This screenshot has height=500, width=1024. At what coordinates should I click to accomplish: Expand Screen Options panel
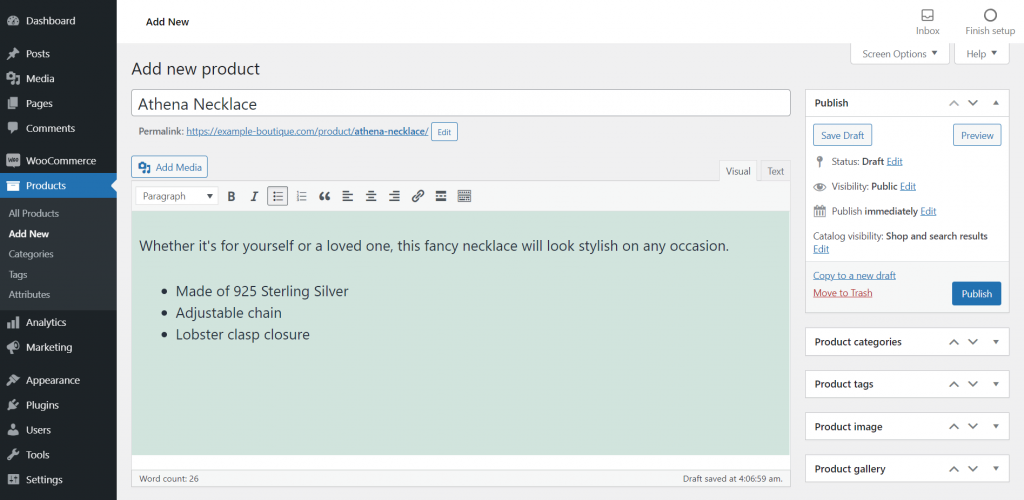tap(900, 54)
